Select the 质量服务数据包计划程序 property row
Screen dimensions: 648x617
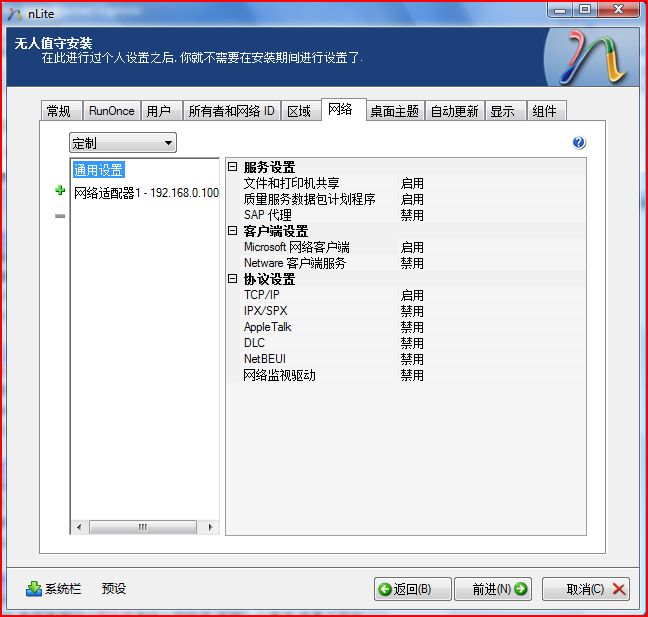point(406,199)
